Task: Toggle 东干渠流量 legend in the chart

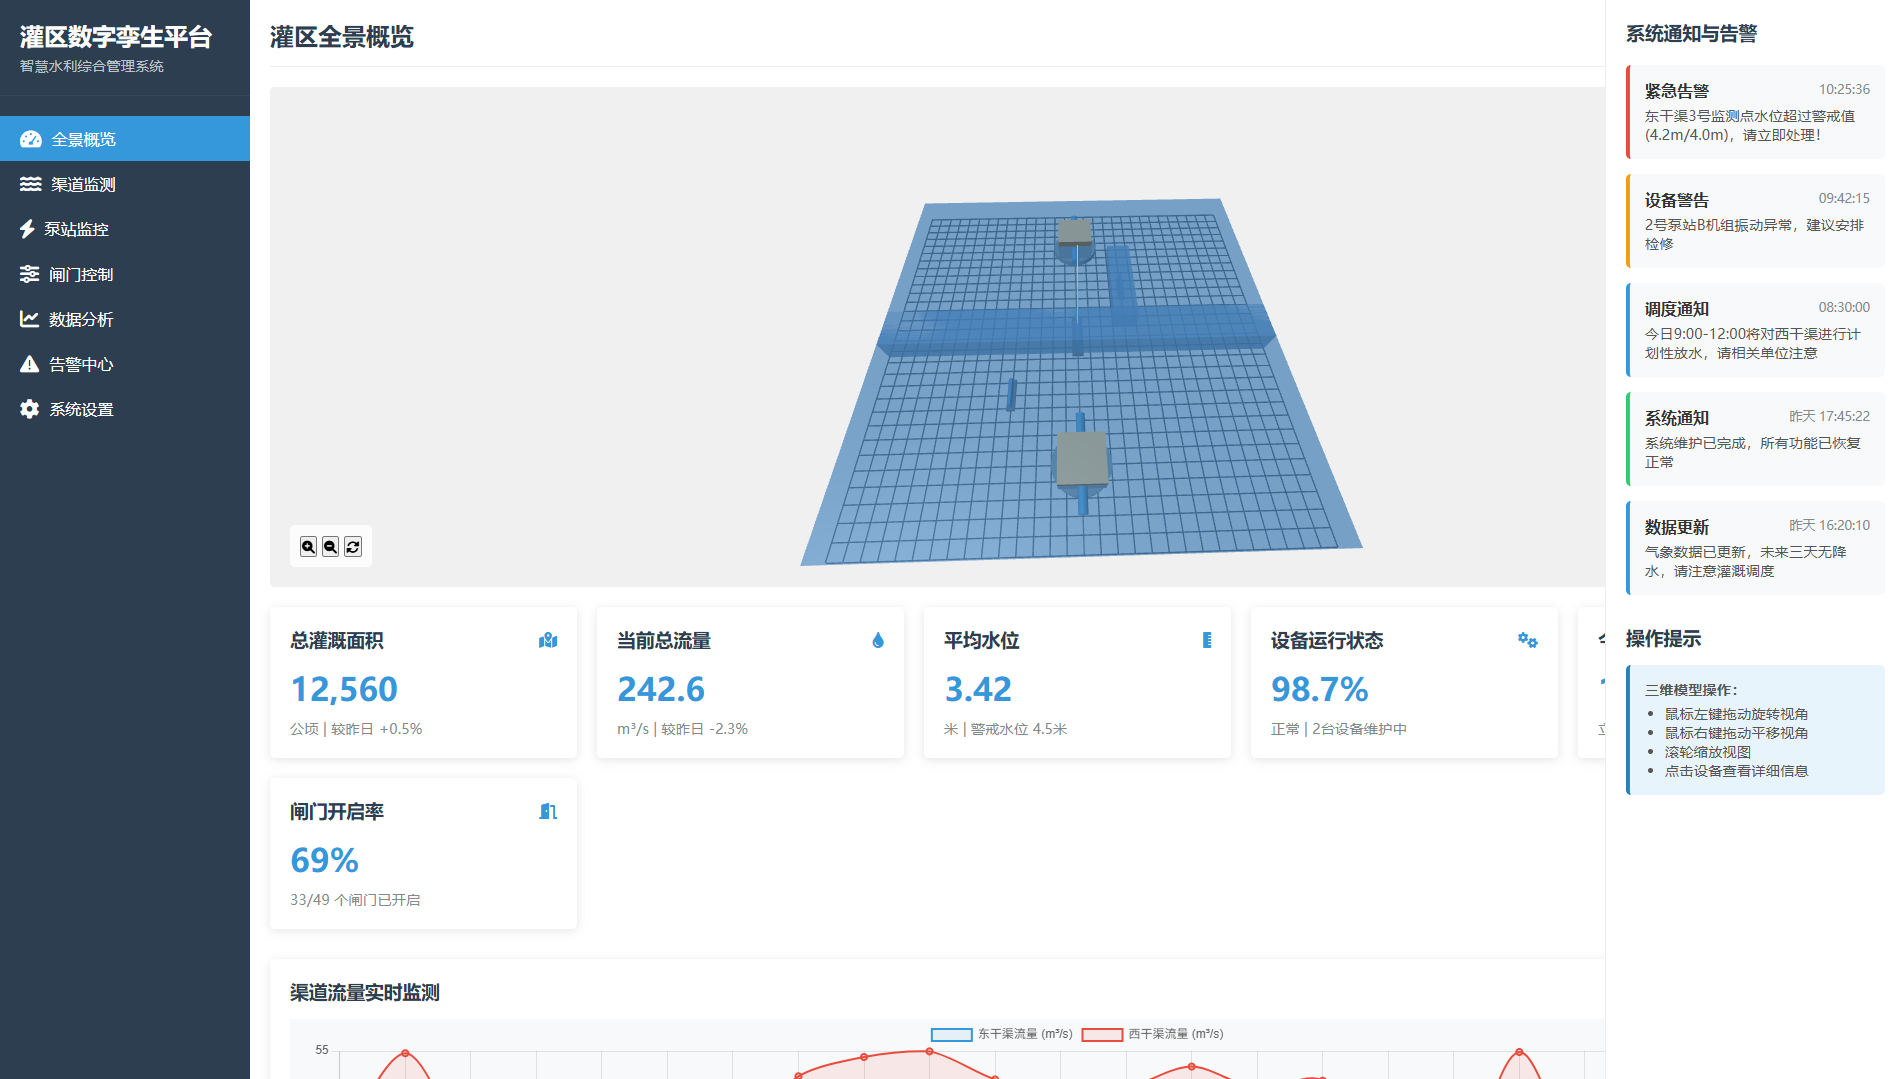Action: (1002, 1034)
